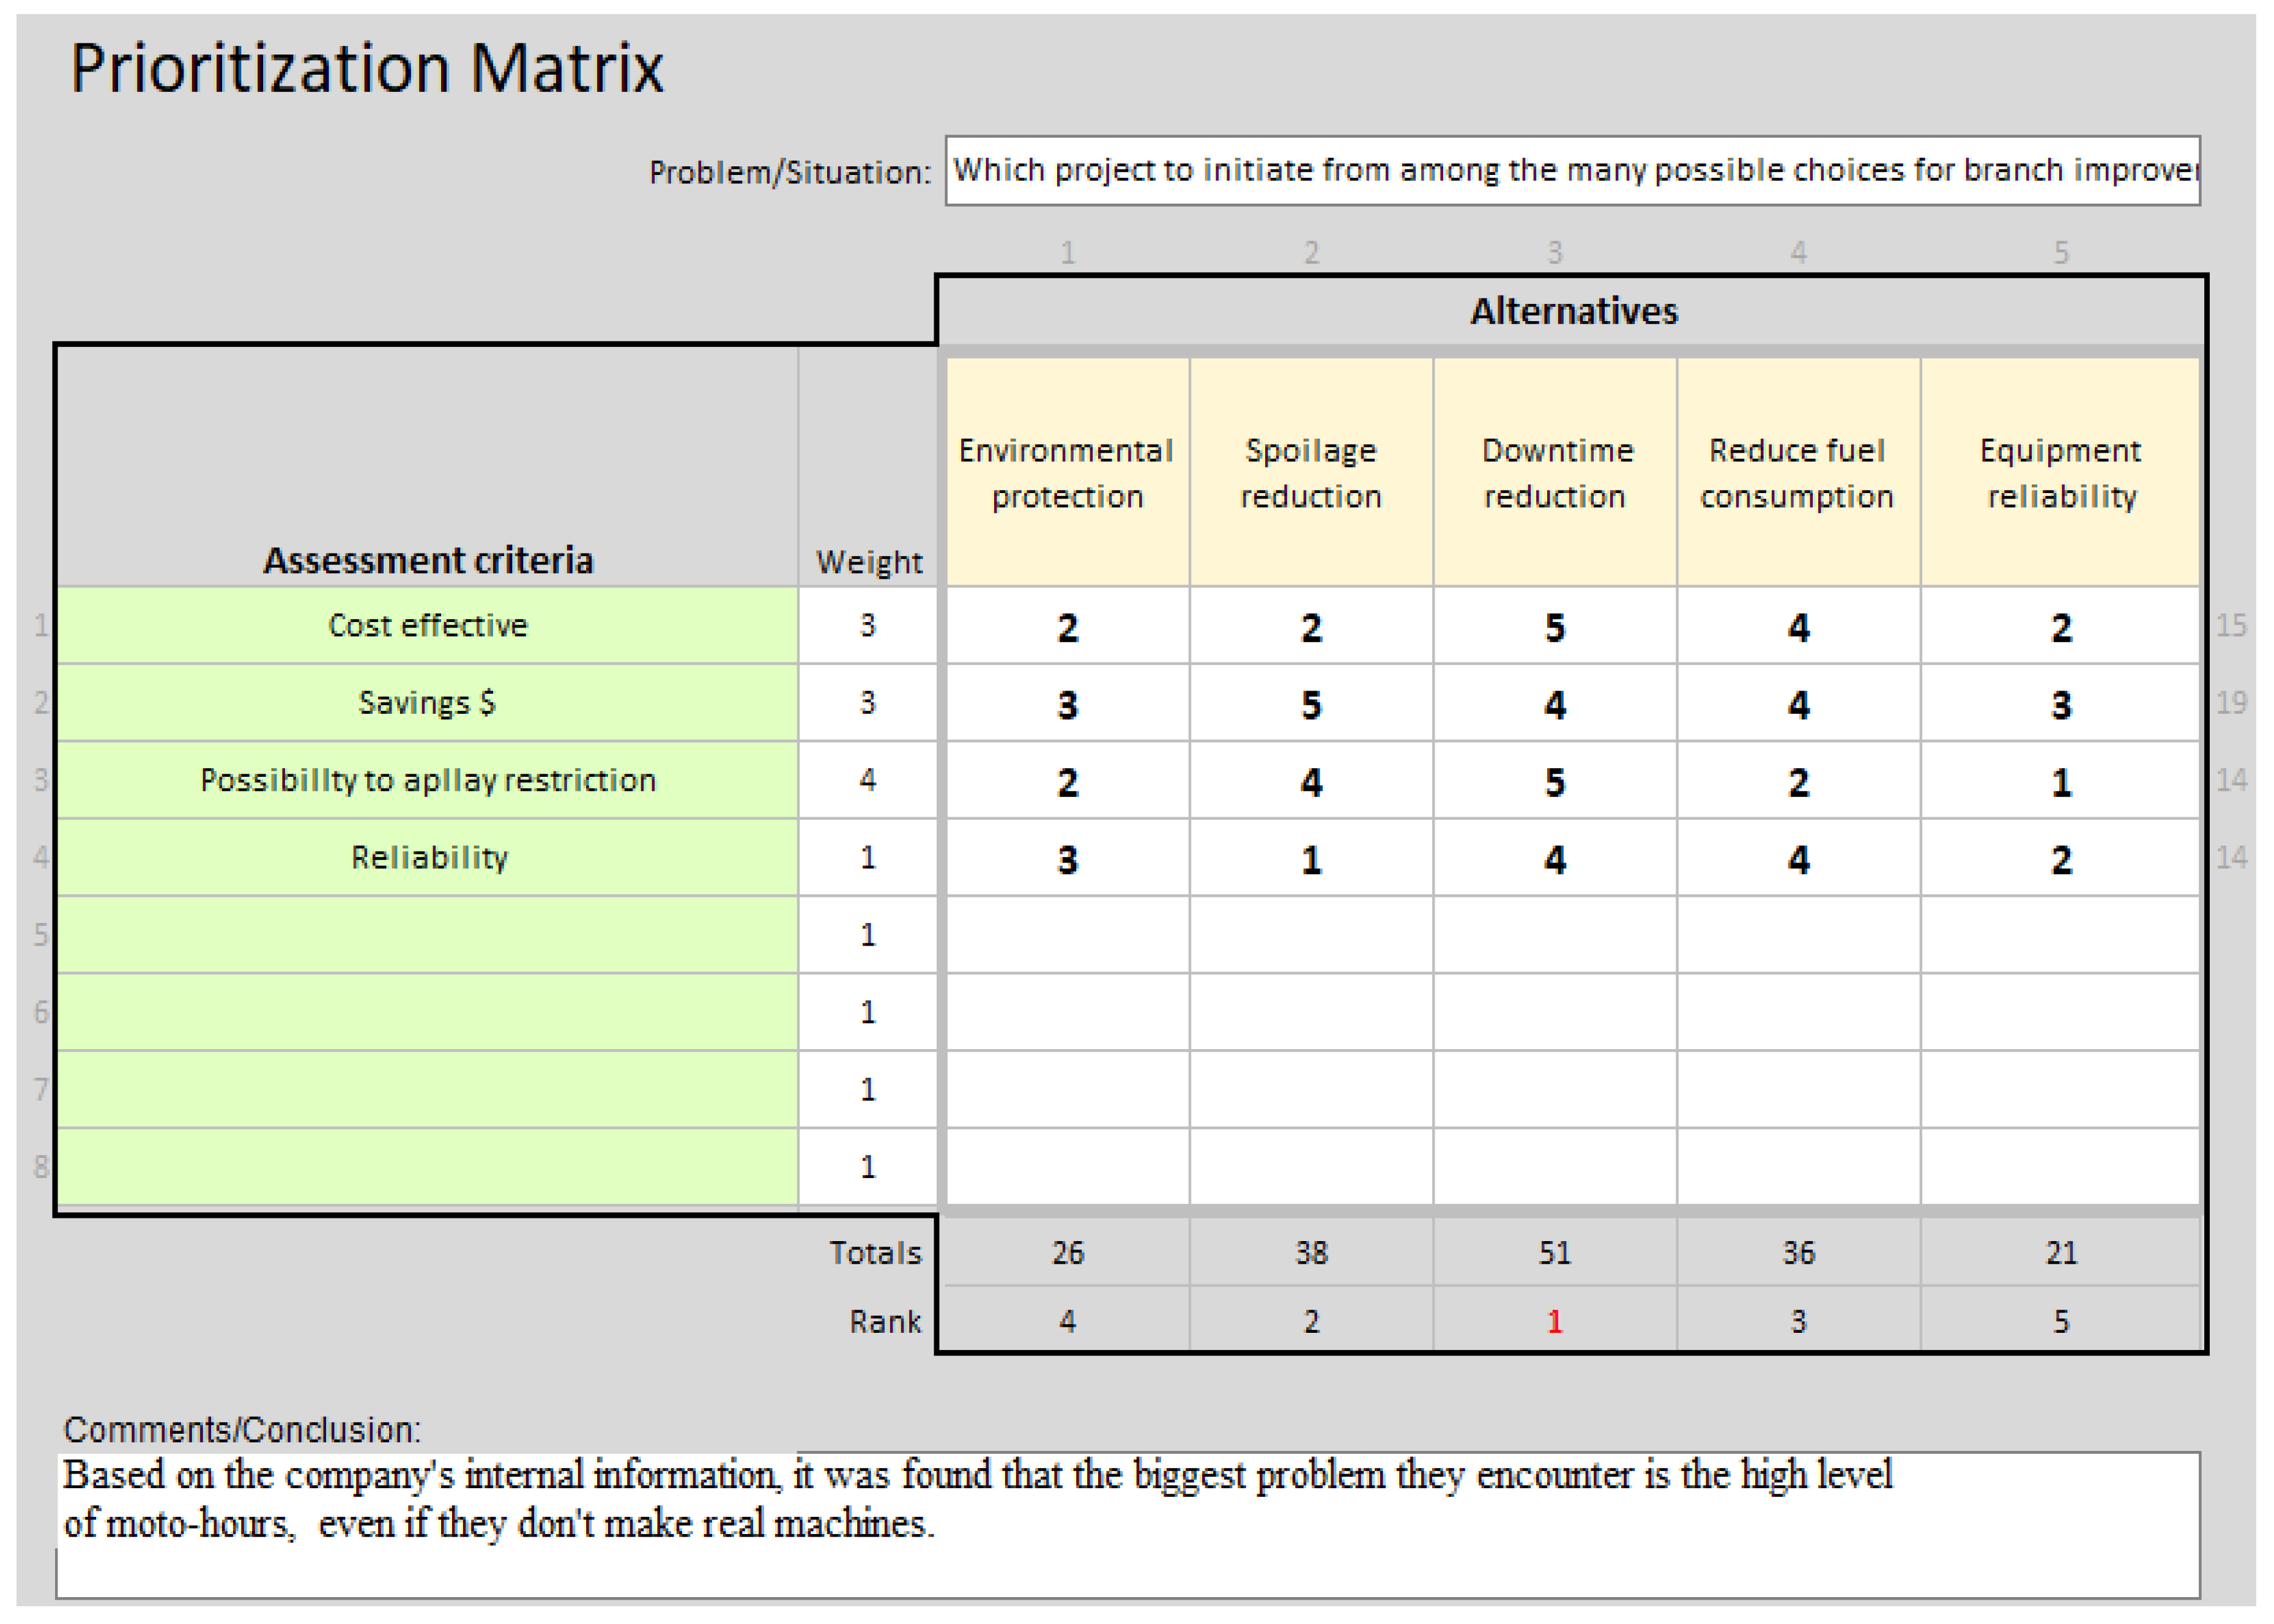This screenshot has width=2274, height=1624.
Task: Click the Possibility to apply restriction cell
Action: tap(427, 780)
